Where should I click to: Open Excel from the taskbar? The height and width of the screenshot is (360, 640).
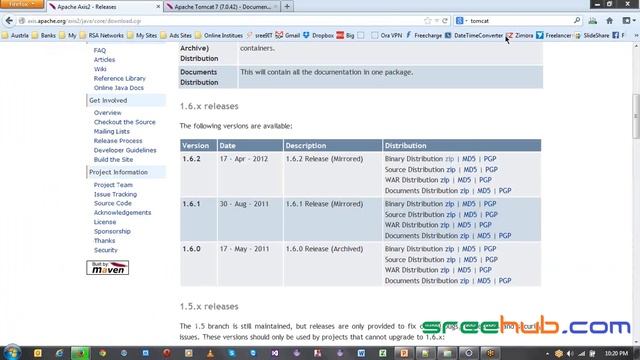[382, 353]
